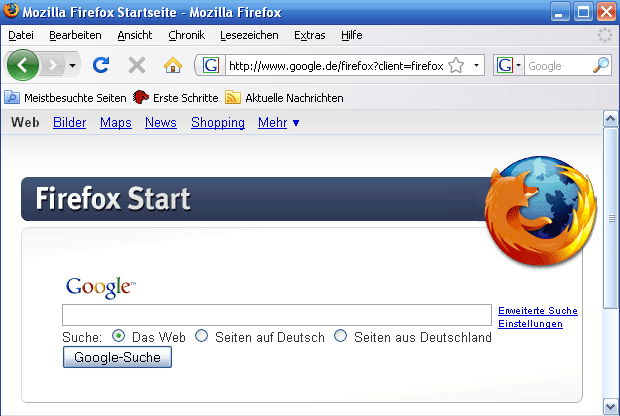Open the Ansicht menu
Viewport: 620px width, 416px height.
click(135, 35)
